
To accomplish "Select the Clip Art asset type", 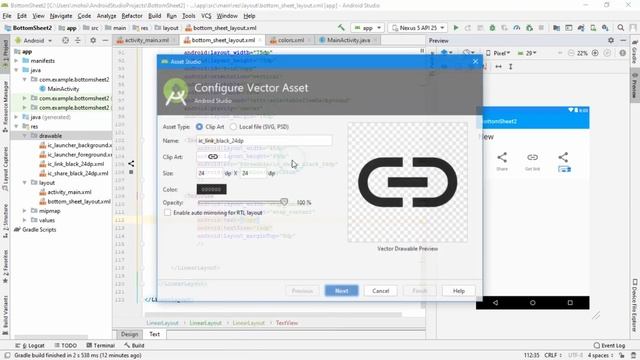I will (199, 127).
